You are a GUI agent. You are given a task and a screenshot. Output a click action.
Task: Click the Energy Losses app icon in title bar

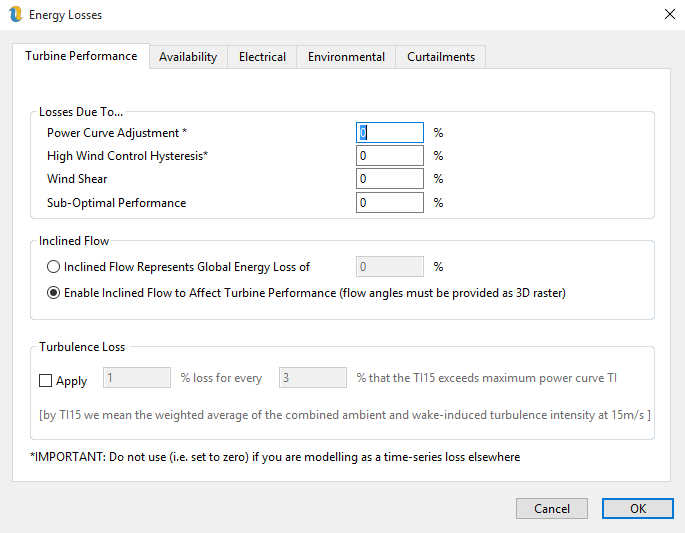[14, 15]
